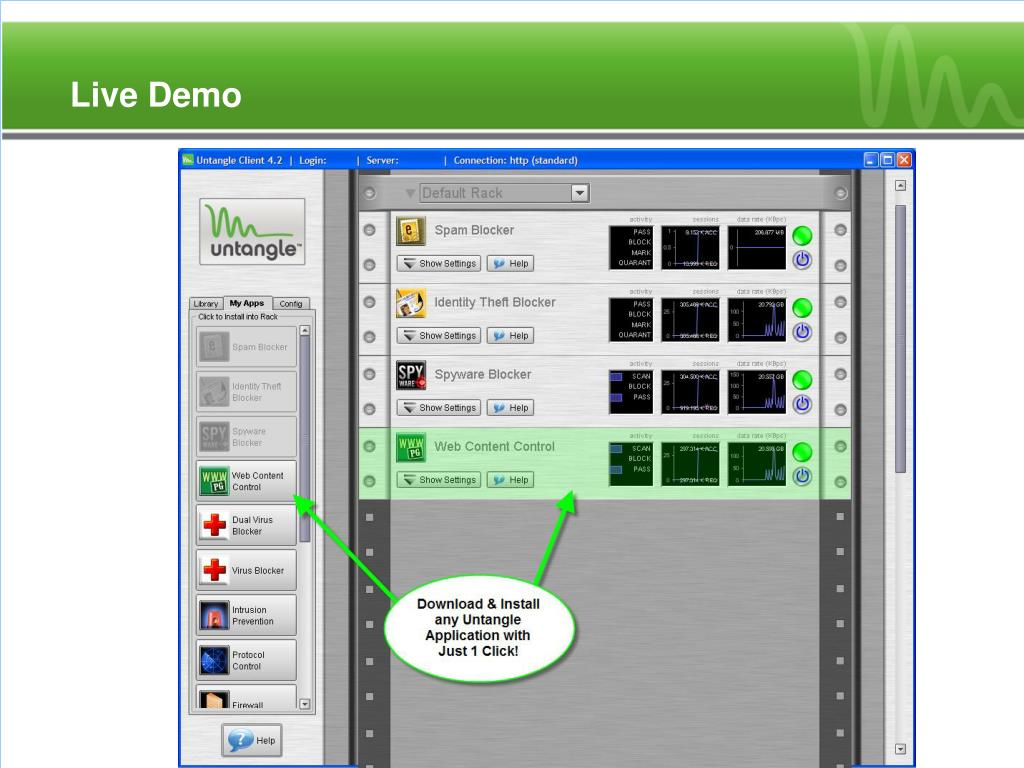
Task: Click rack area scroll down arrow
Action: pyautogui.click(x=901, y=749)
